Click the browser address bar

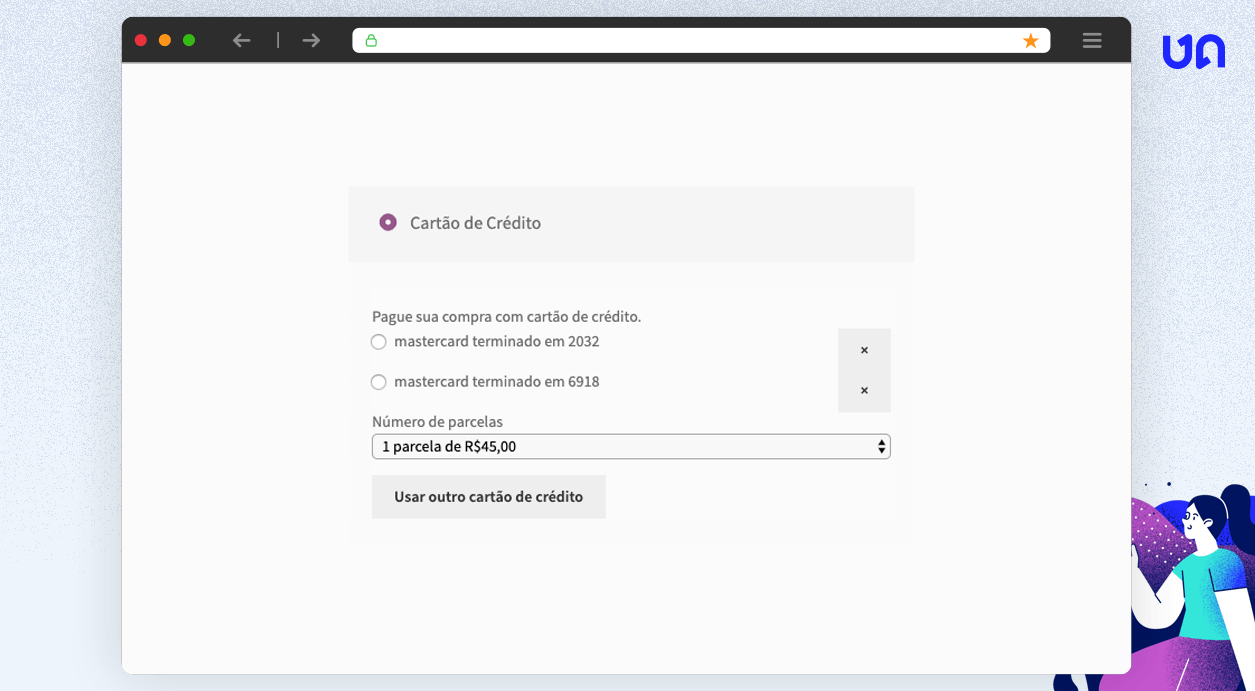[700, 40]
